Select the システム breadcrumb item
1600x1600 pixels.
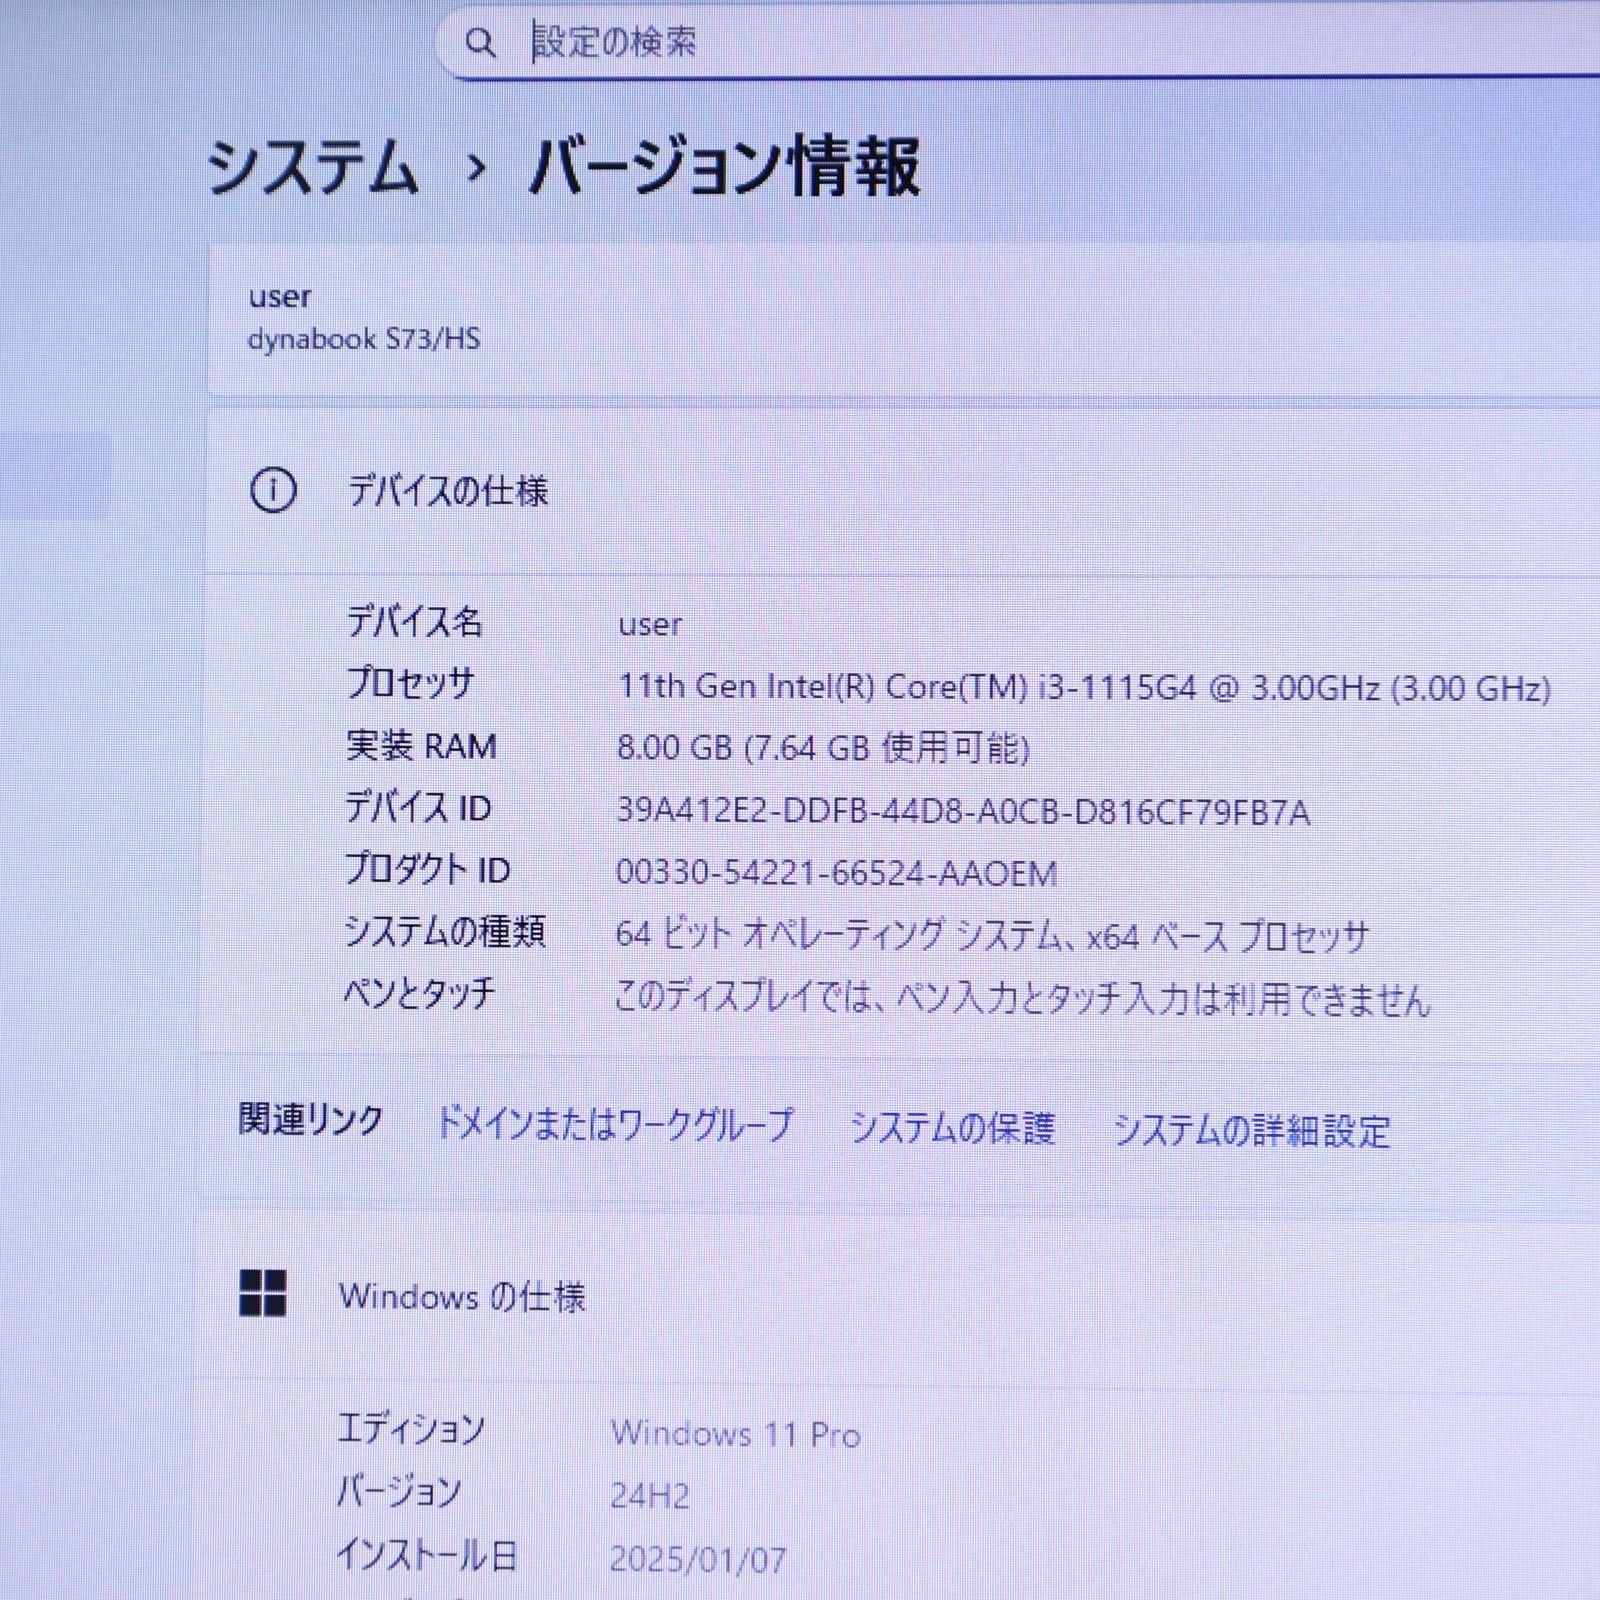[312, 166]
